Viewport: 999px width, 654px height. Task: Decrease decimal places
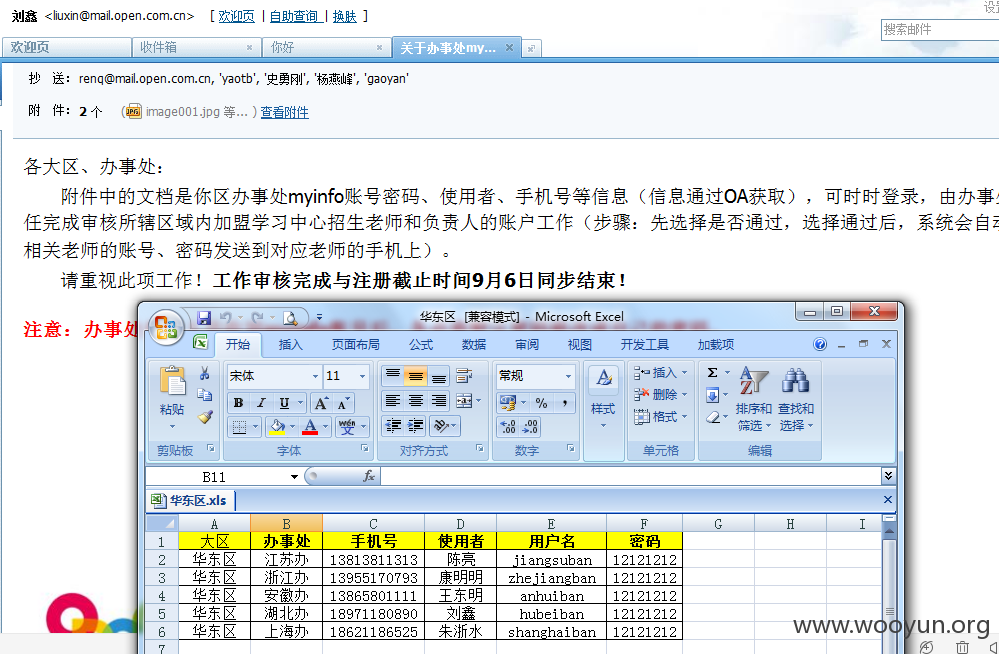click(530, 426)
